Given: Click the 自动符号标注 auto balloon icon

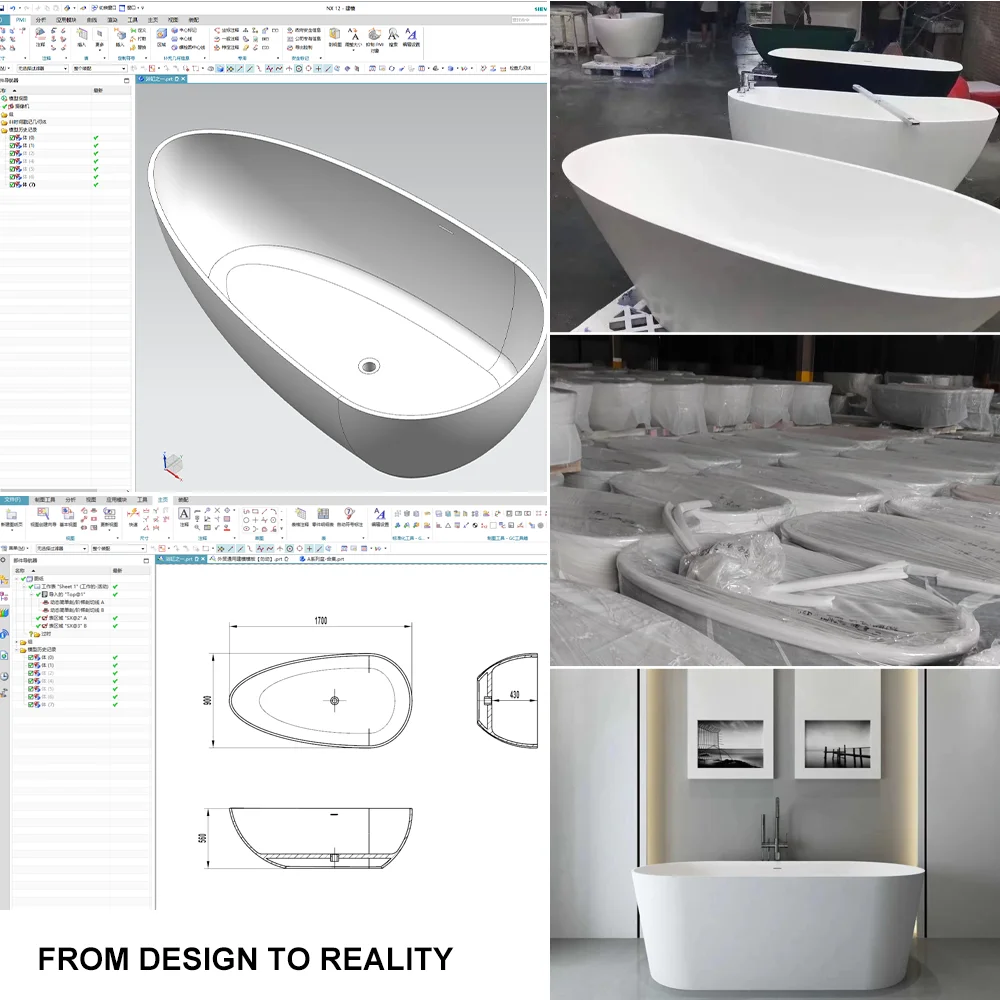Looking at the screenshot, I should pos(349,515).
